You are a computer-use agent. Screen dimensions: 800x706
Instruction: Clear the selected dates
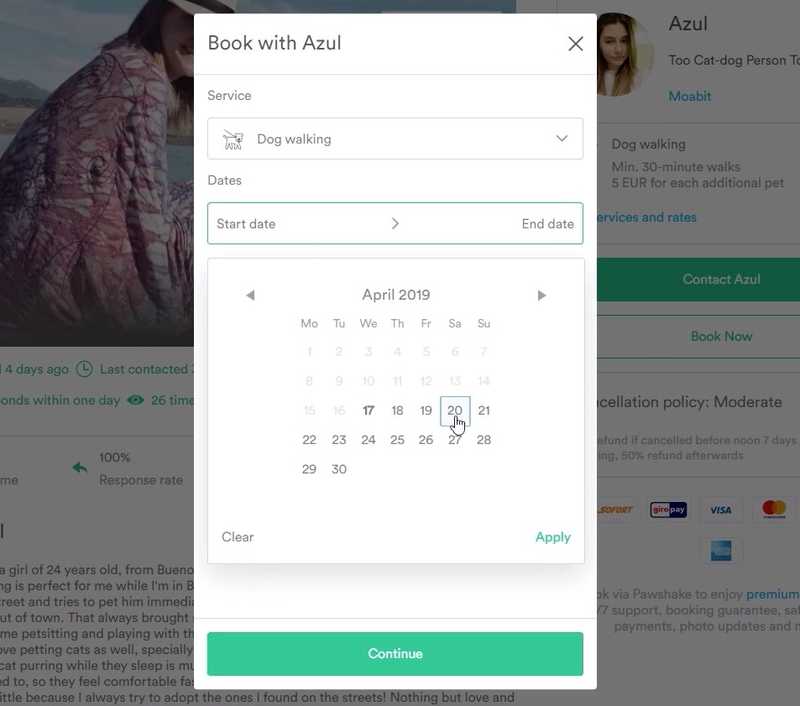[x=237, y=537]
